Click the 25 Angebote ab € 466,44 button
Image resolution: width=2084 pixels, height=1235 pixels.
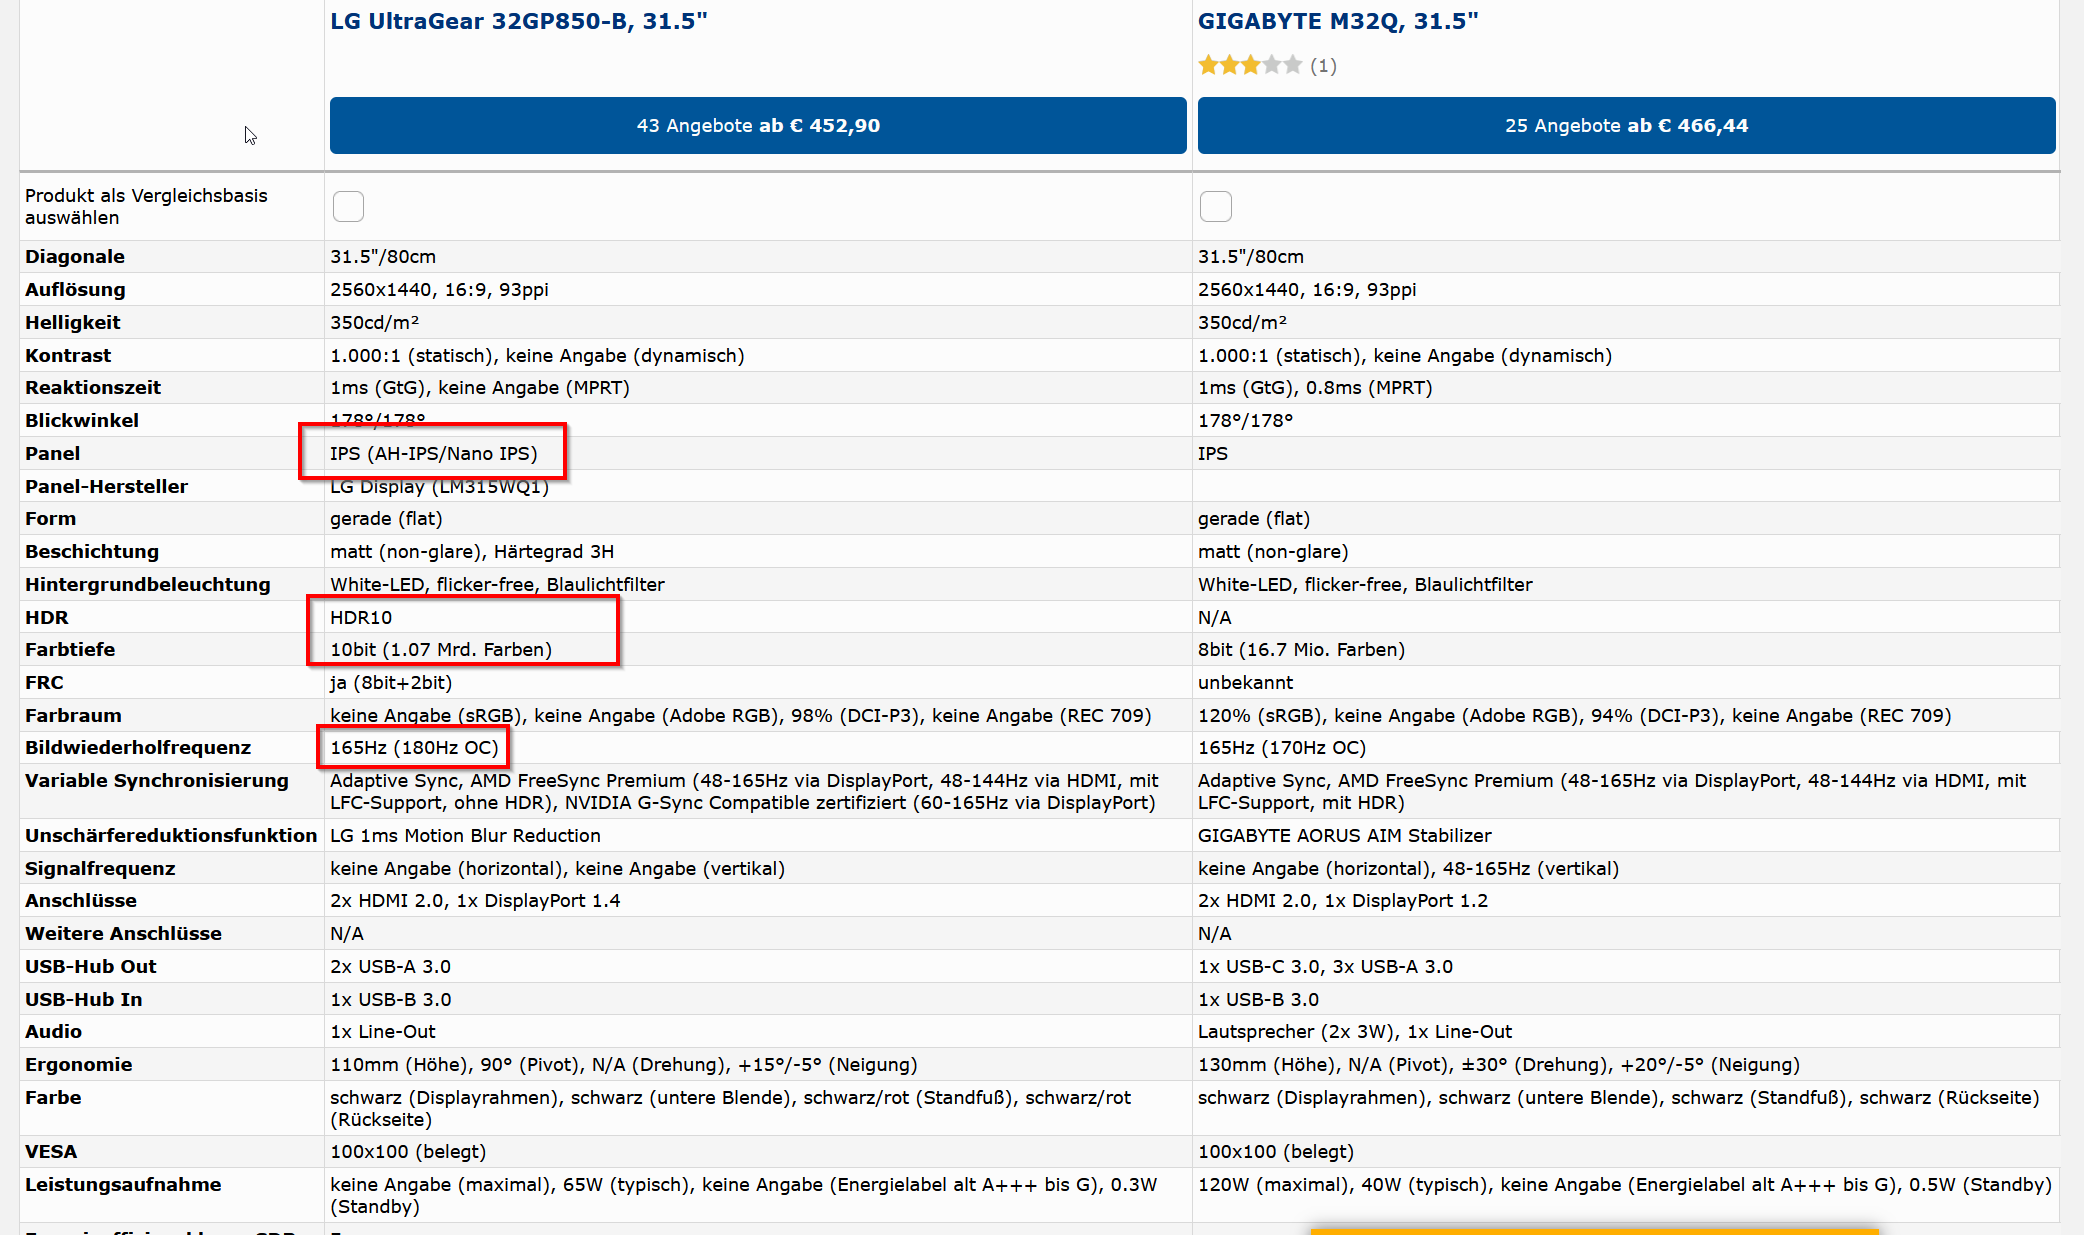point(1626,125)
